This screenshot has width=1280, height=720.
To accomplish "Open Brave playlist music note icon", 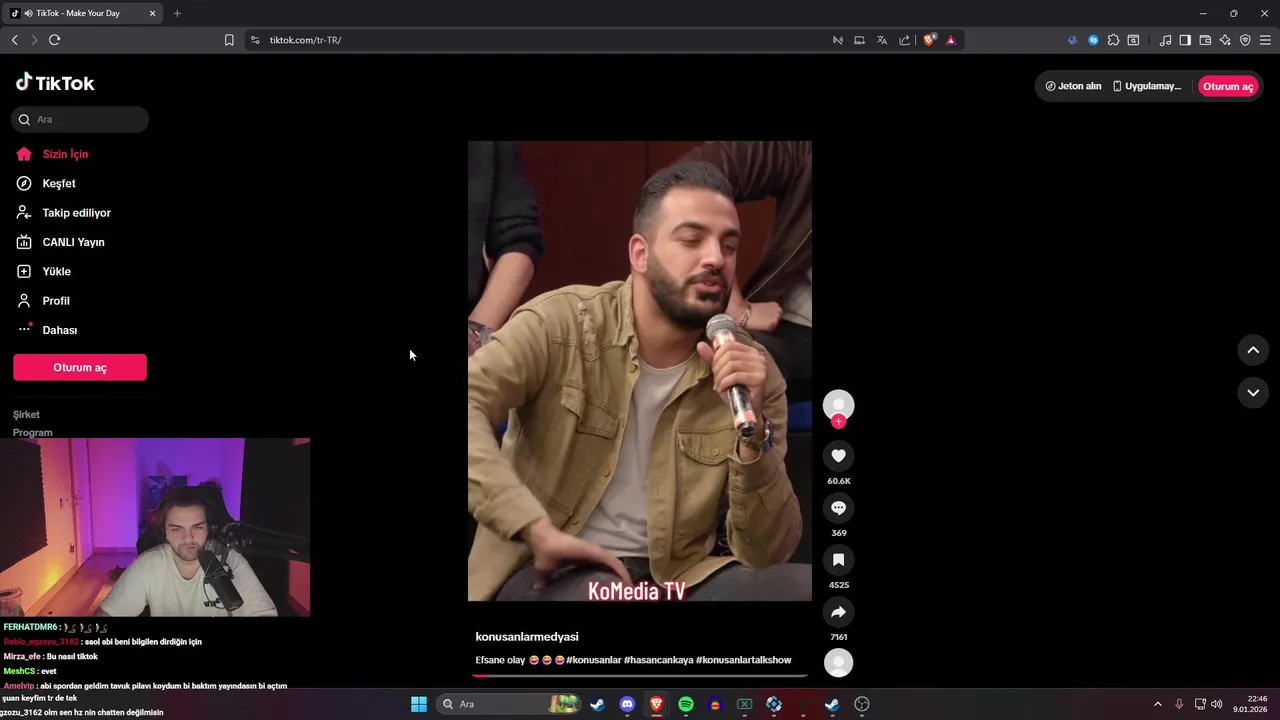I will click(x=1165, y=40).
